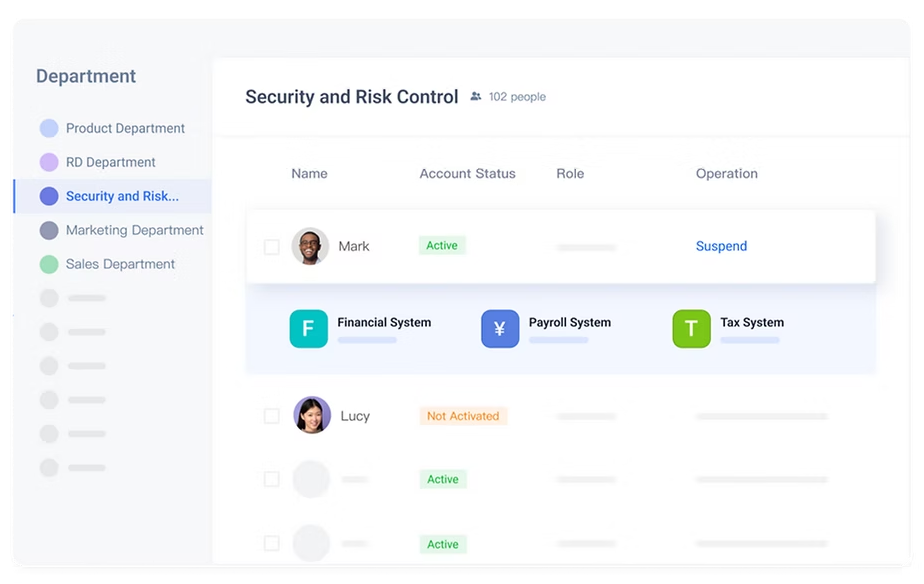Click Mark's Active status badge
Viewport: 924px width, 584px height.
pyautogui.click(x=442, y=245)
